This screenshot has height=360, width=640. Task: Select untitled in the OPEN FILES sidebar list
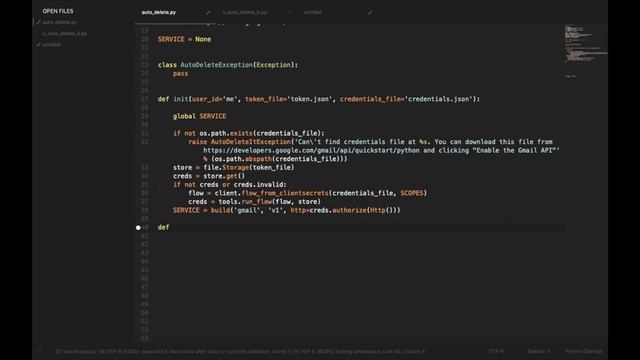(52, 44)
